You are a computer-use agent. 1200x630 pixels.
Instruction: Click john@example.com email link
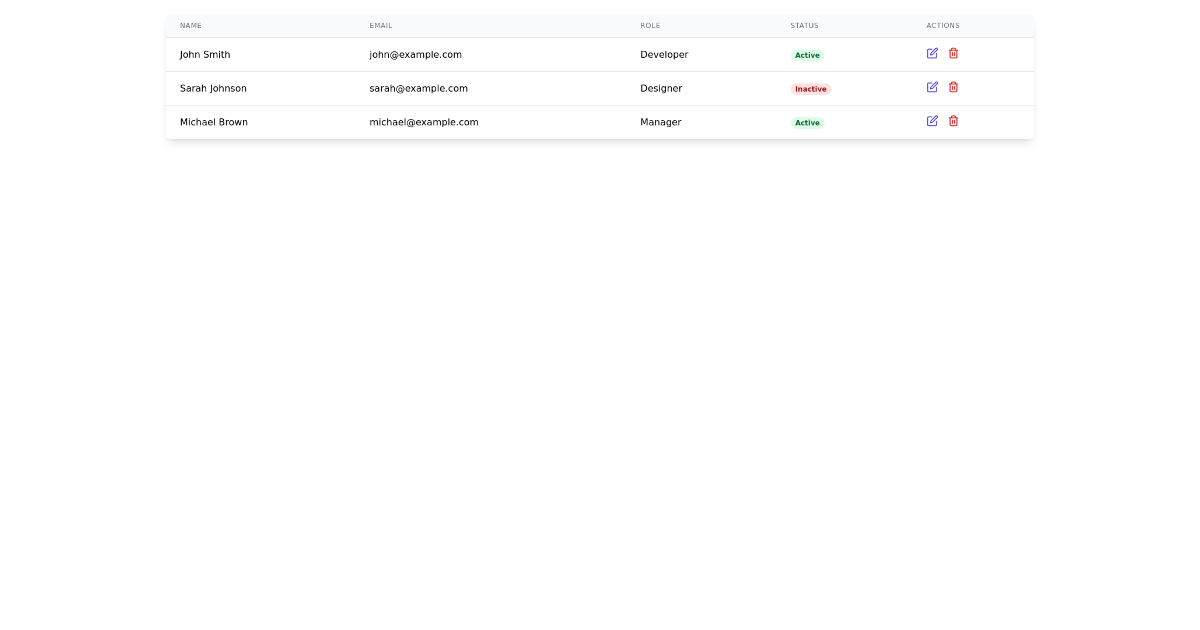click(x=414, y=55)
